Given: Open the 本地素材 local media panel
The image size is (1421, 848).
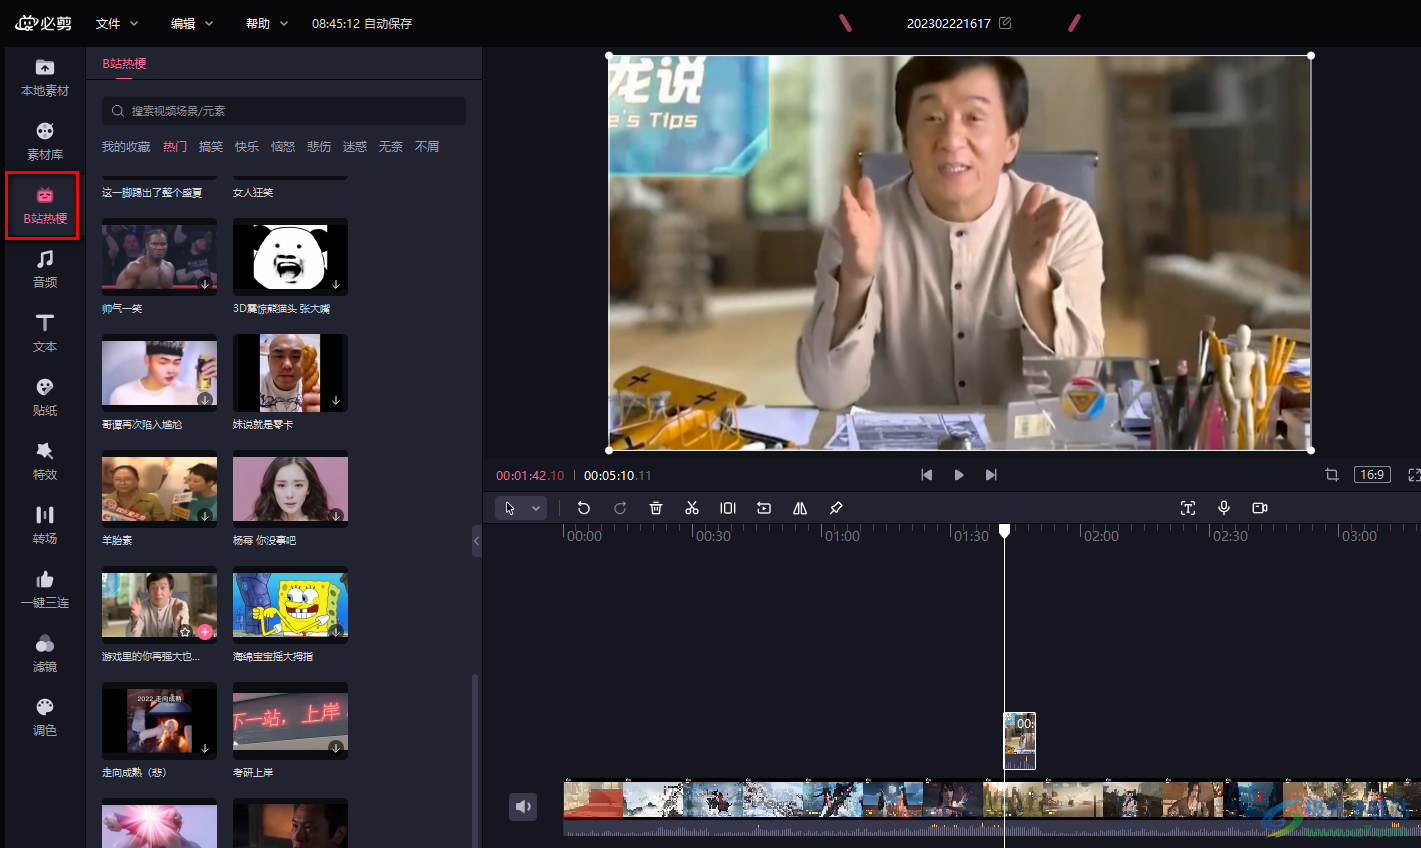Looking at the screenshot, I should (x=45, y=77).
